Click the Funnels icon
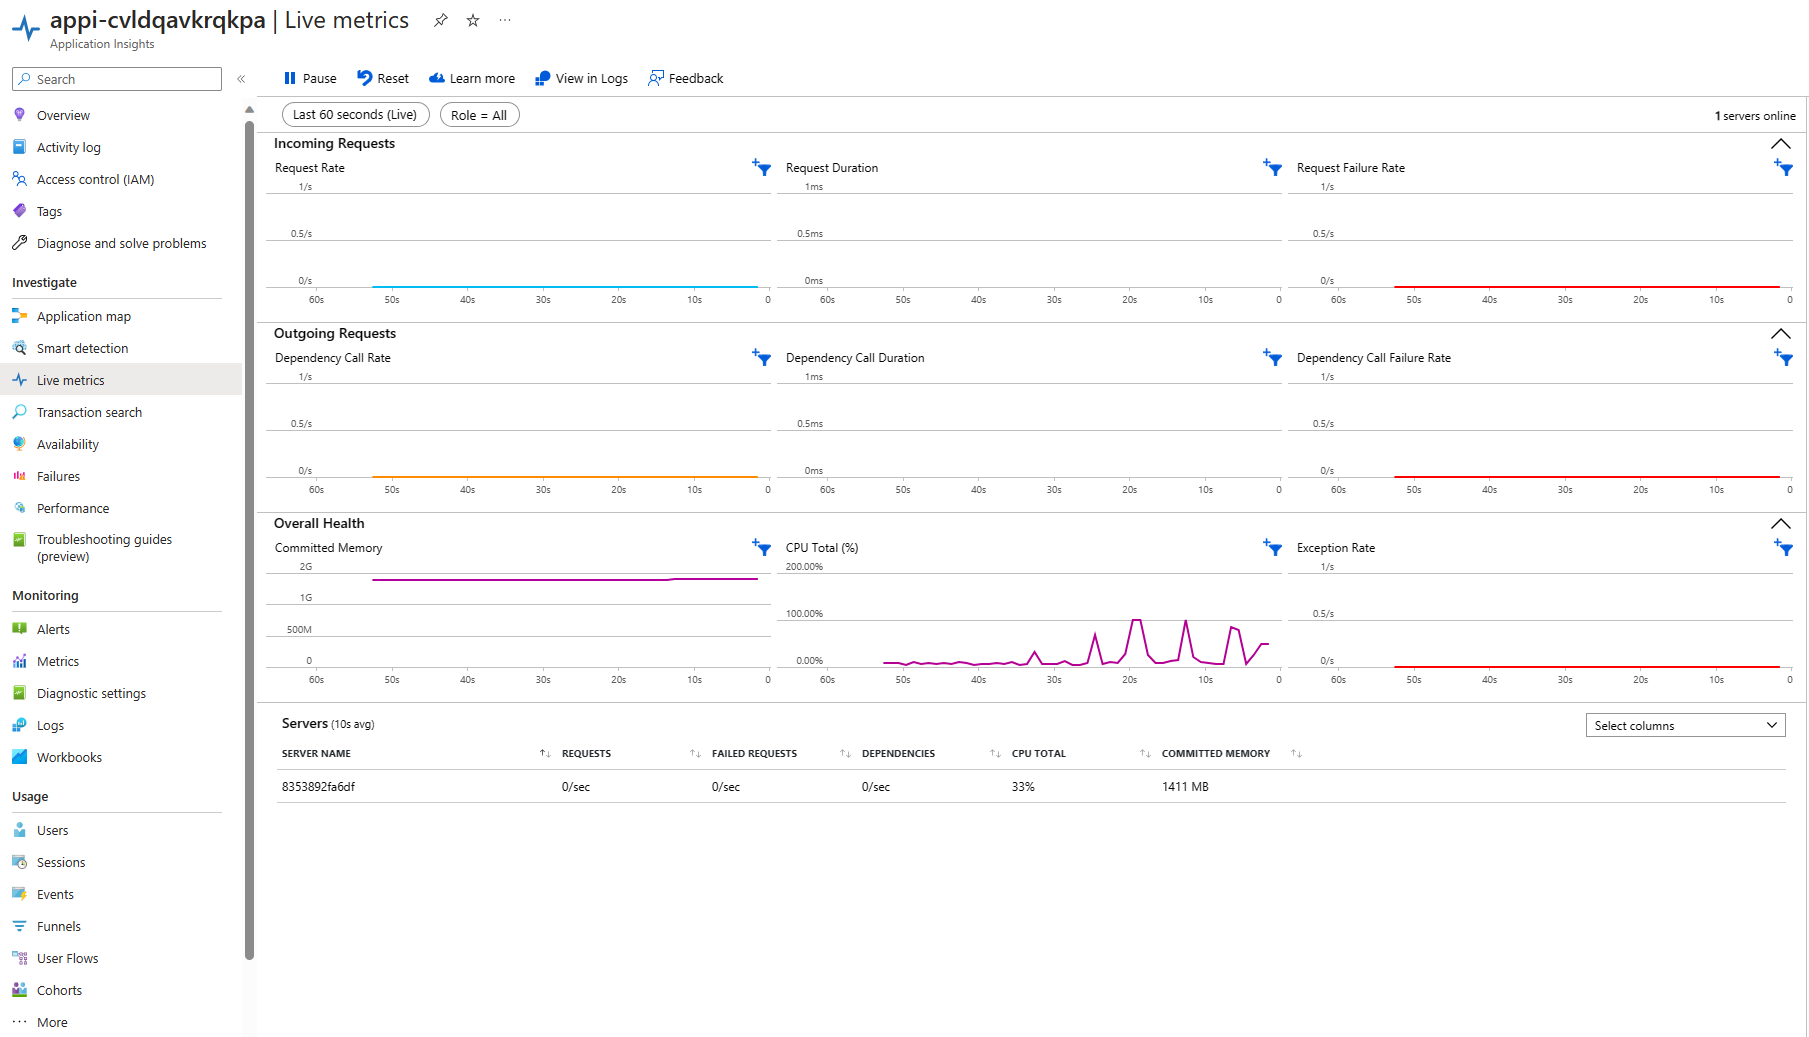This screenshot has width=1809, height=1037. click(x=19, y=926)
